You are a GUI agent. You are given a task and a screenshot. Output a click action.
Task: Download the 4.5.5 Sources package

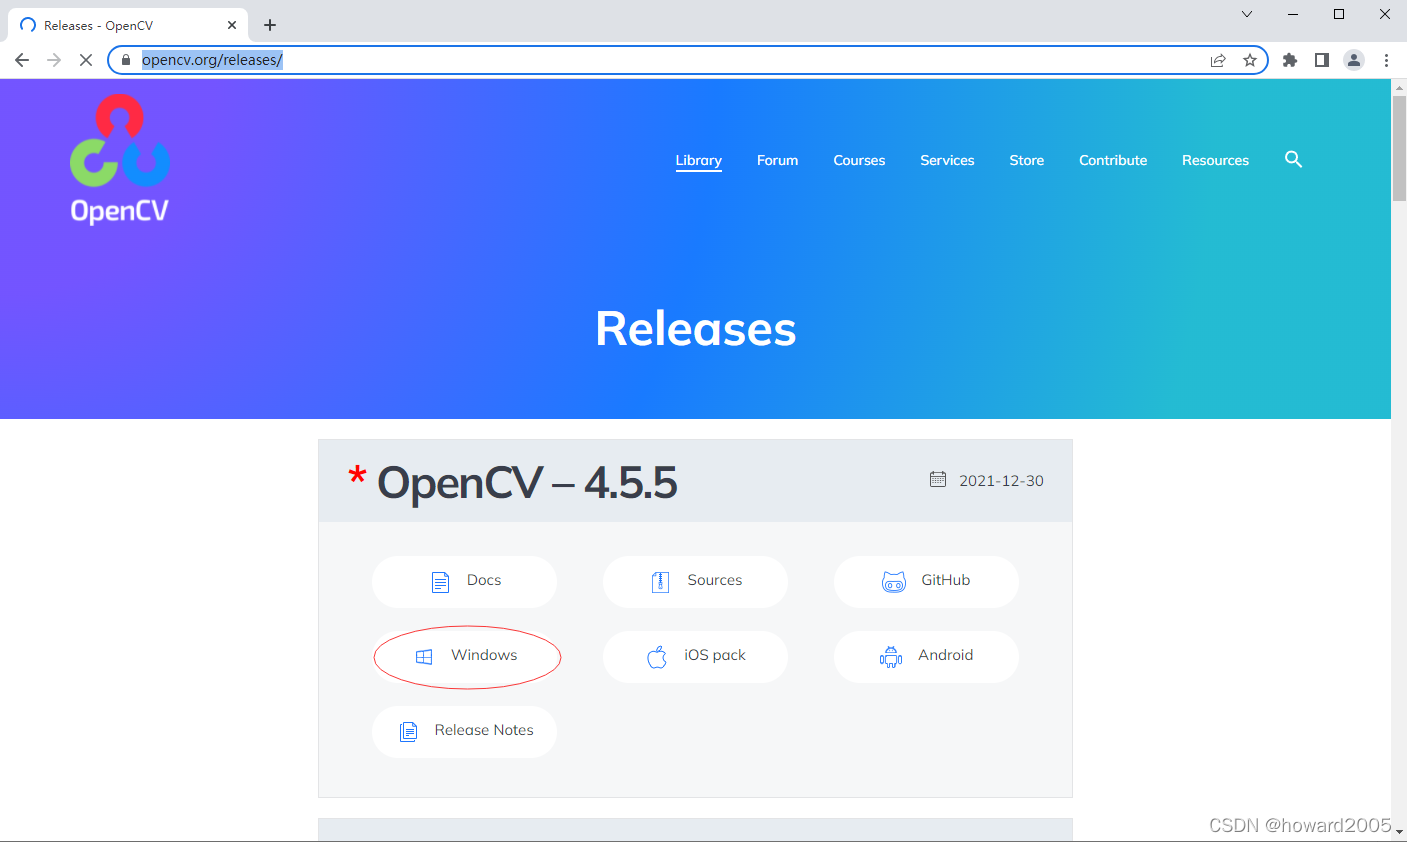point(695,581)
